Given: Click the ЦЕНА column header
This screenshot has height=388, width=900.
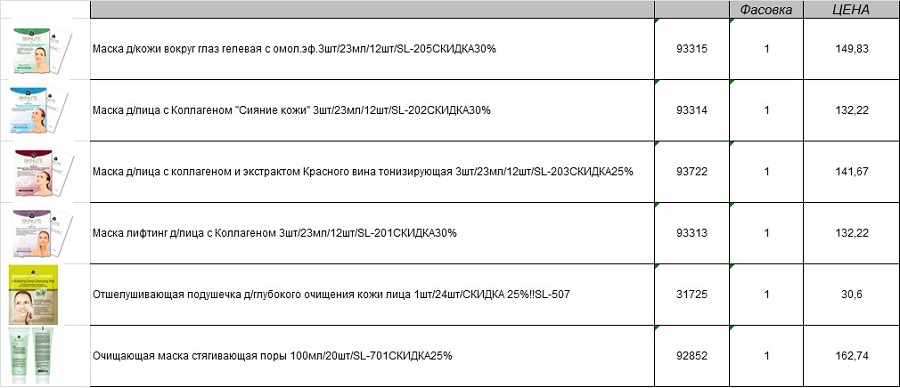Looking at the screenshot, I should pos(851,10).
